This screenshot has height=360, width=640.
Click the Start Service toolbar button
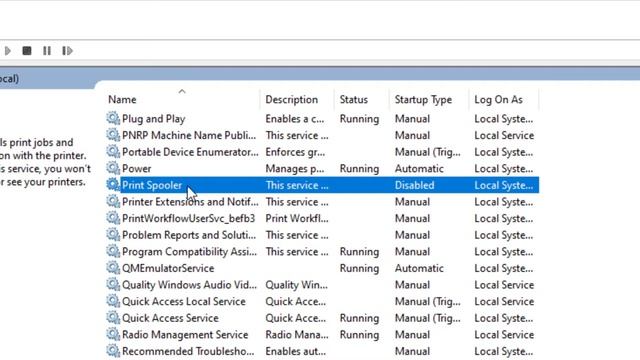(x=7, y=51)
